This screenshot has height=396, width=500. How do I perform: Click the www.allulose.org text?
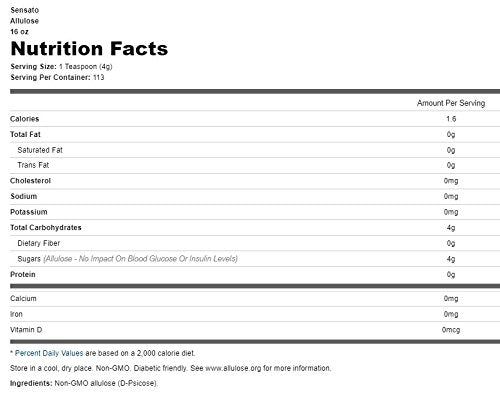pos(233,368)
